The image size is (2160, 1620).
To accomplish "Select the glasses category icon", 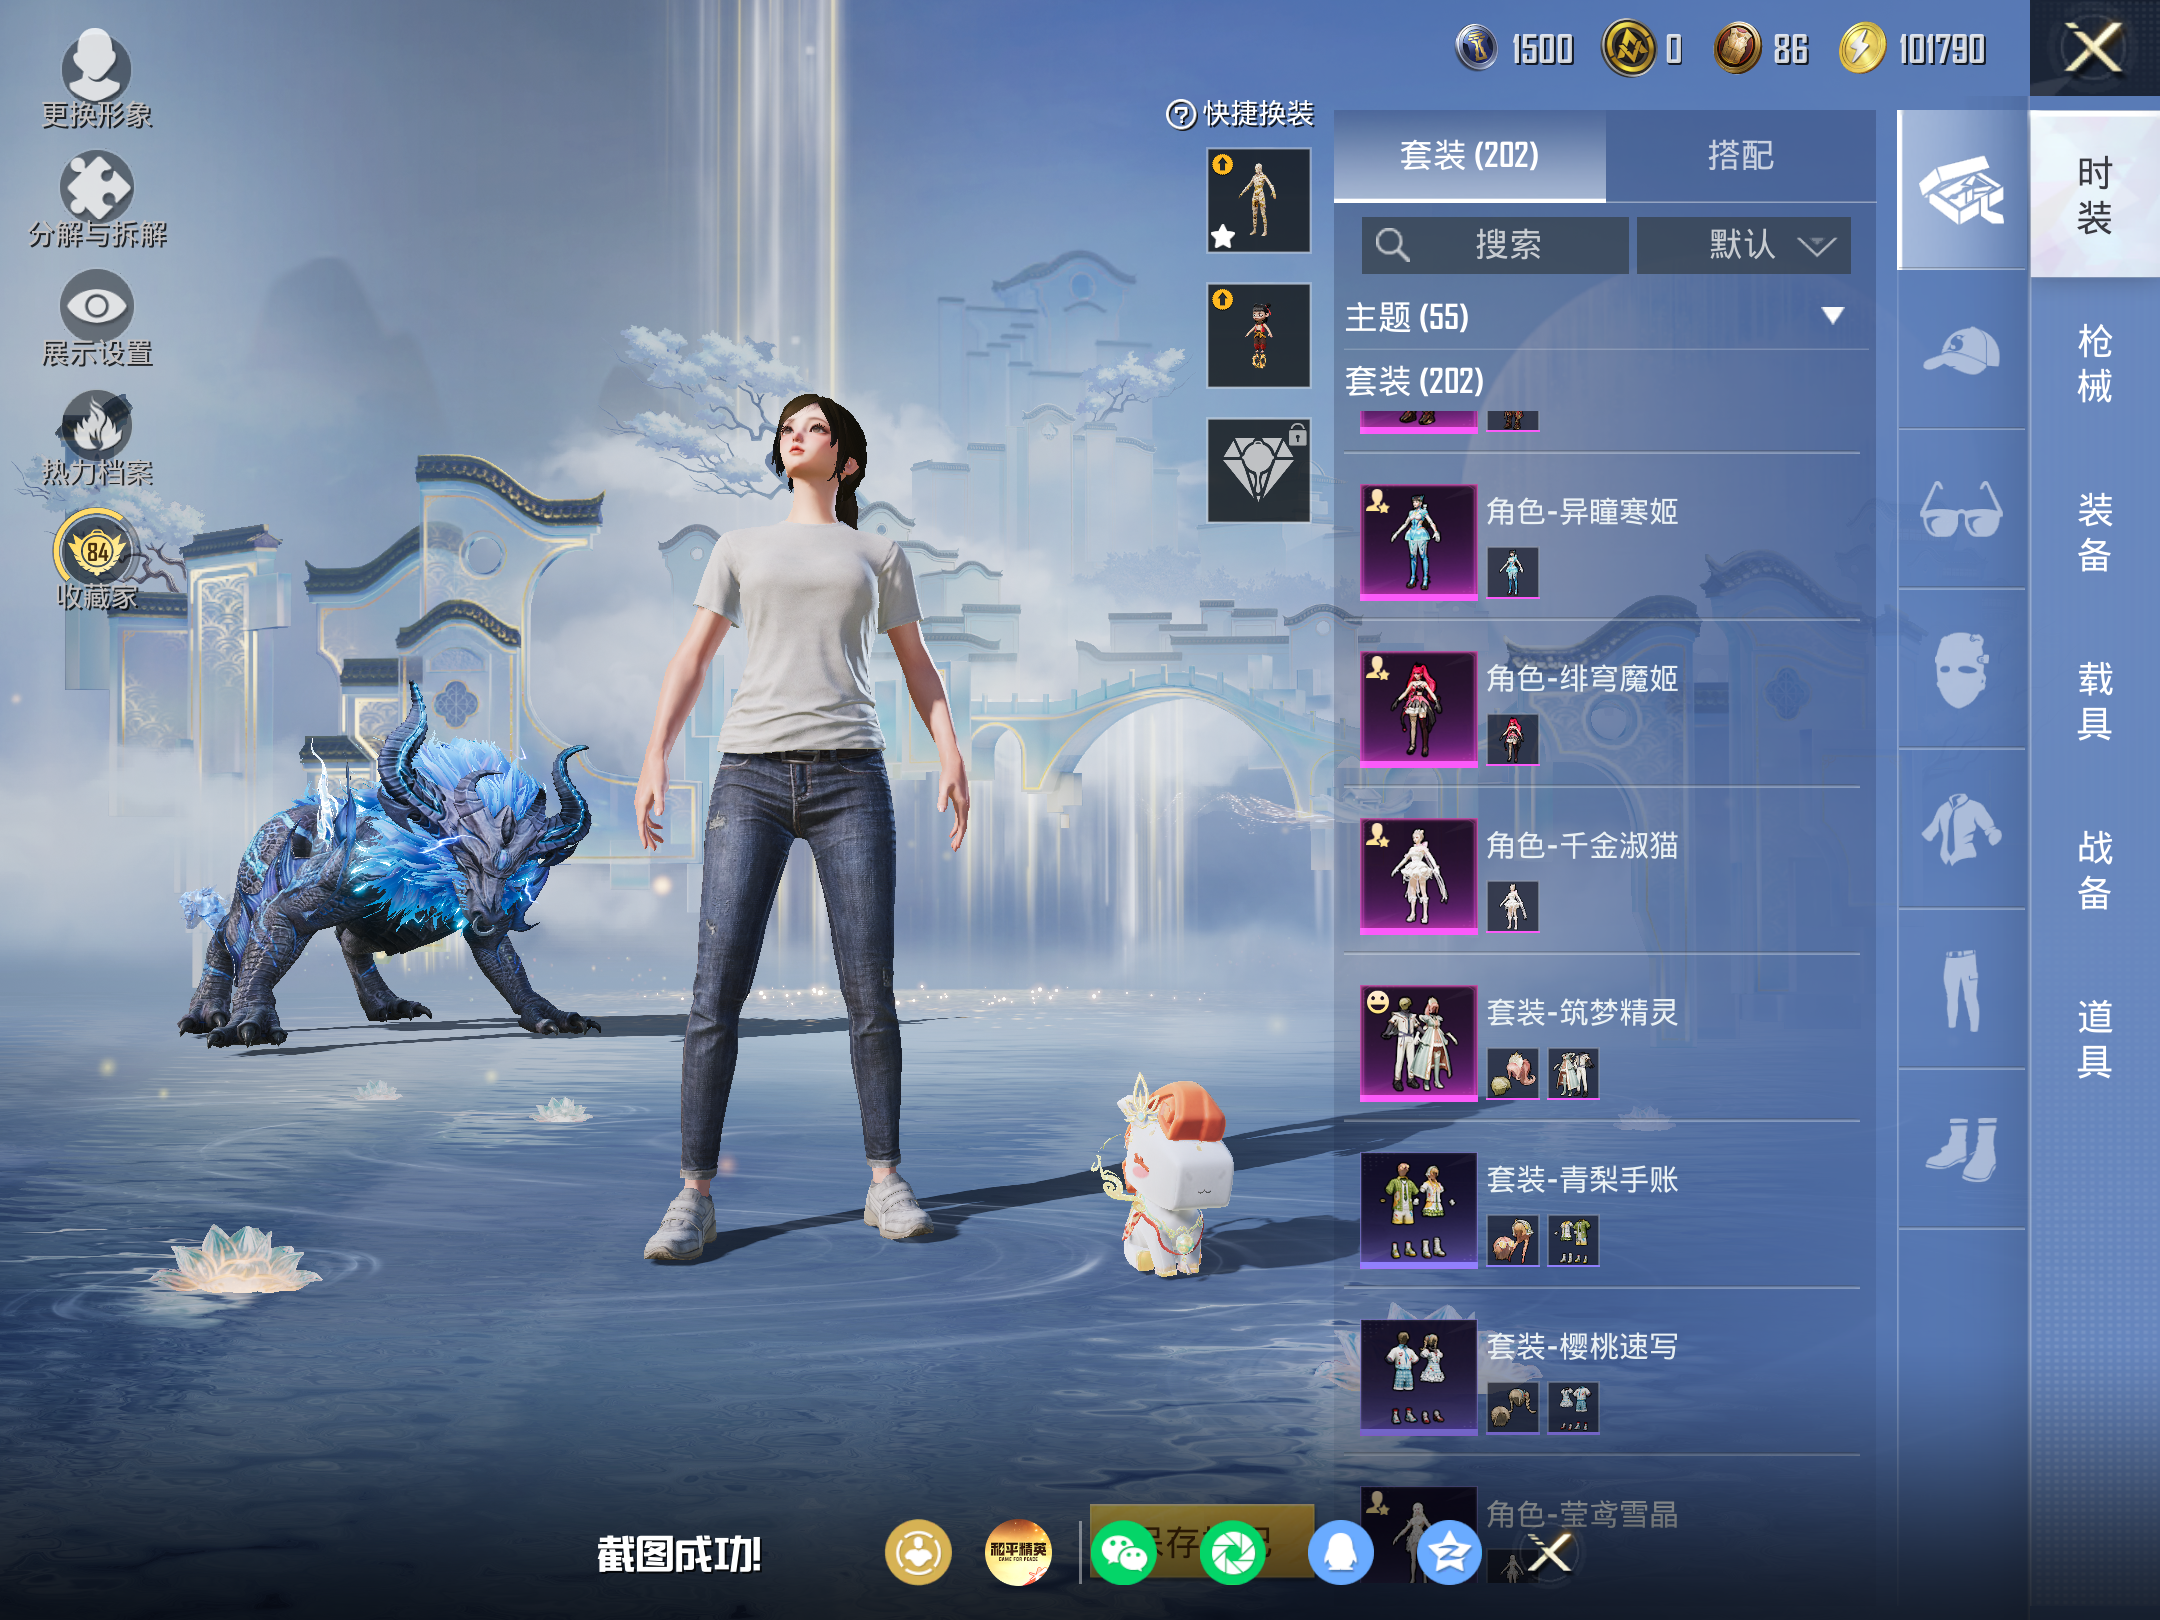I will (x=1961, y=510).
